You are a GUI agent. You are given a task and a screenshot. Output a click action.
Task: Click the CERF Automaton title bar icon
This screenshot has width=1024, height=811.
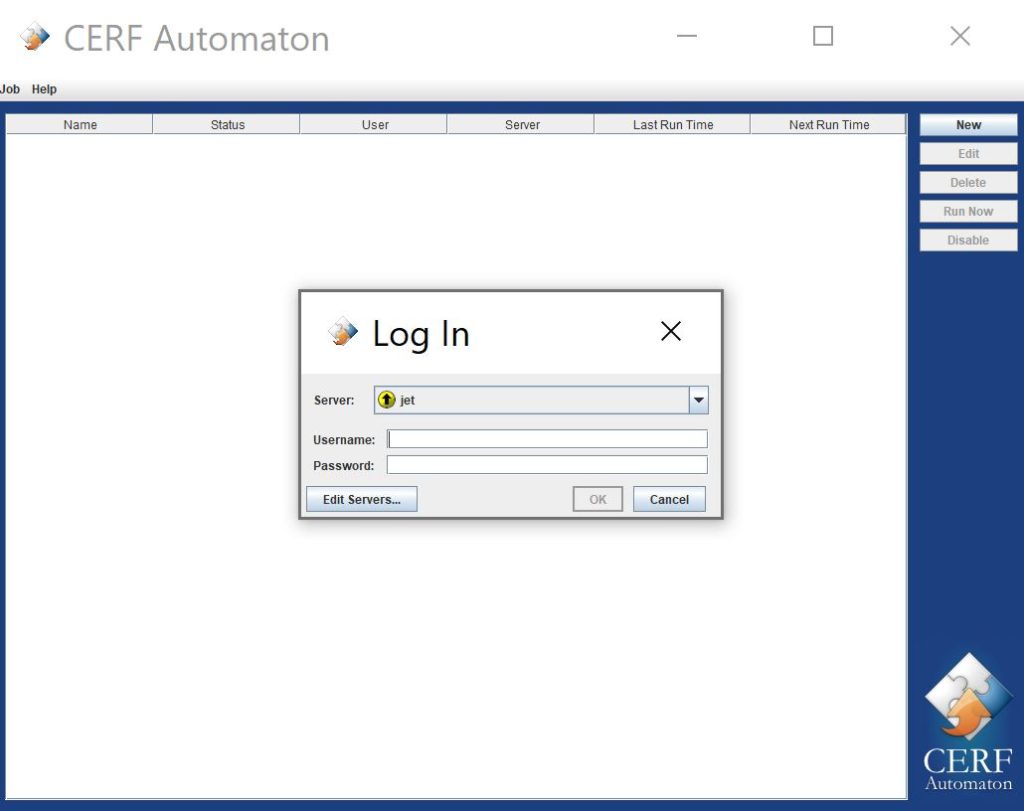coord(35,38)
